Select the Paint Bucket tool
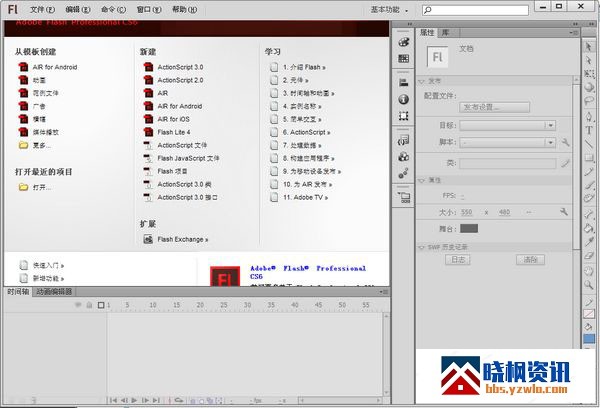 pyautogui.click(x=589, y=228)
